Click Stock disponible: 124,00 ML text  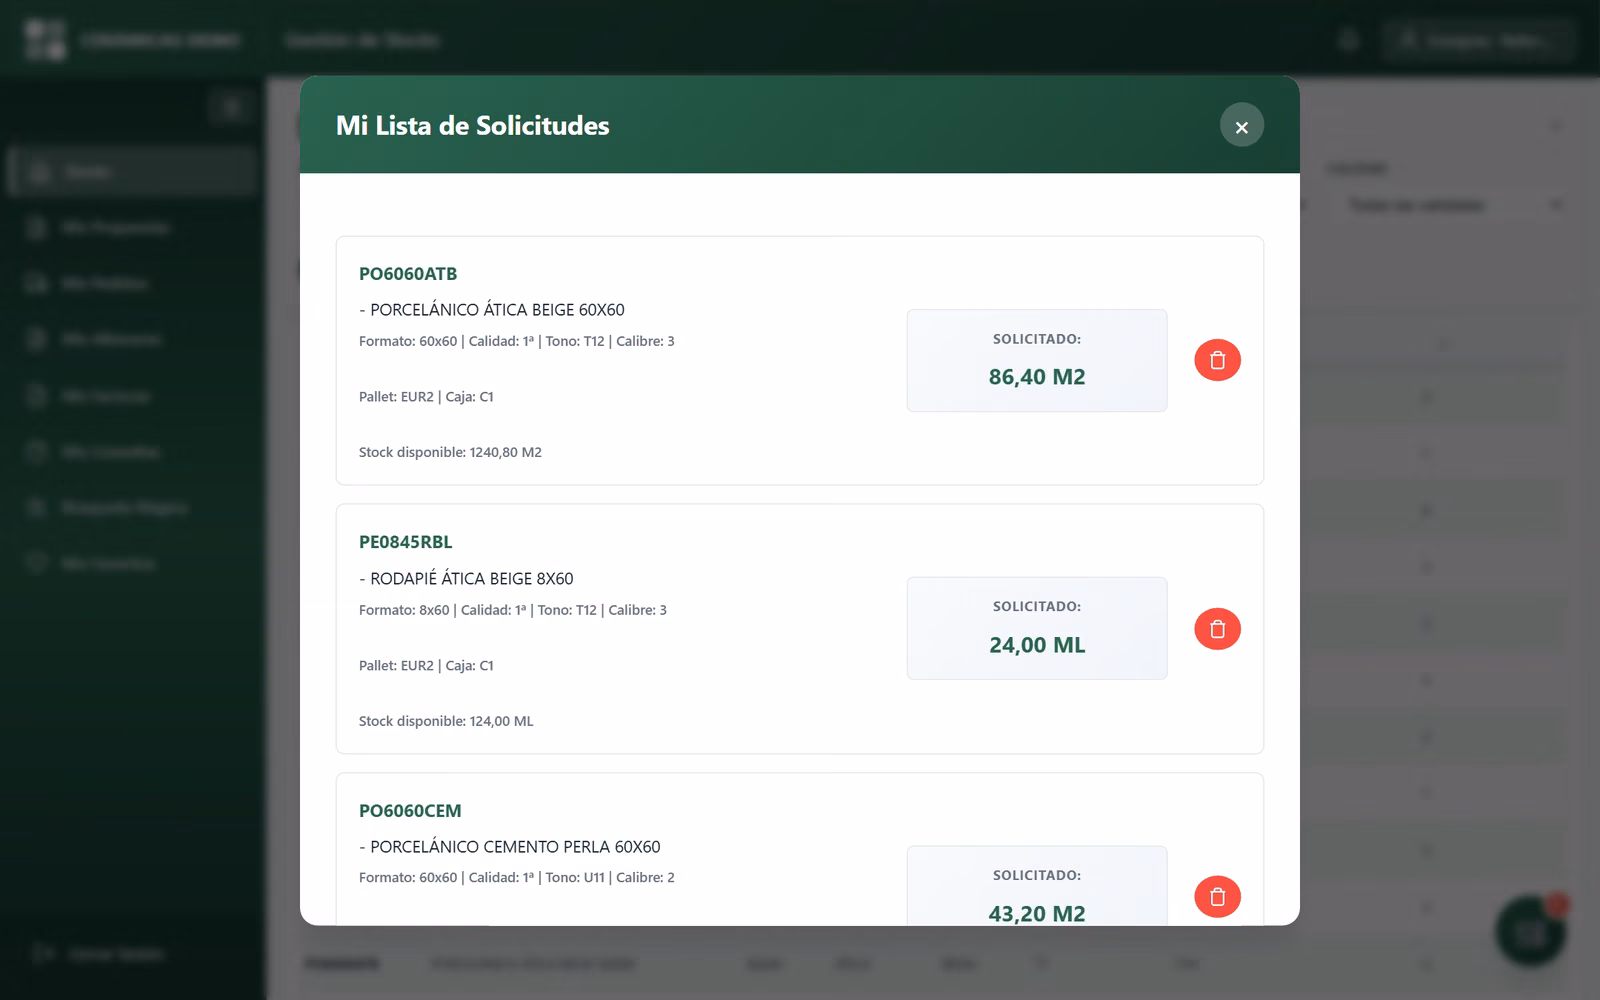pyautogui.click(x=446, y=721)
